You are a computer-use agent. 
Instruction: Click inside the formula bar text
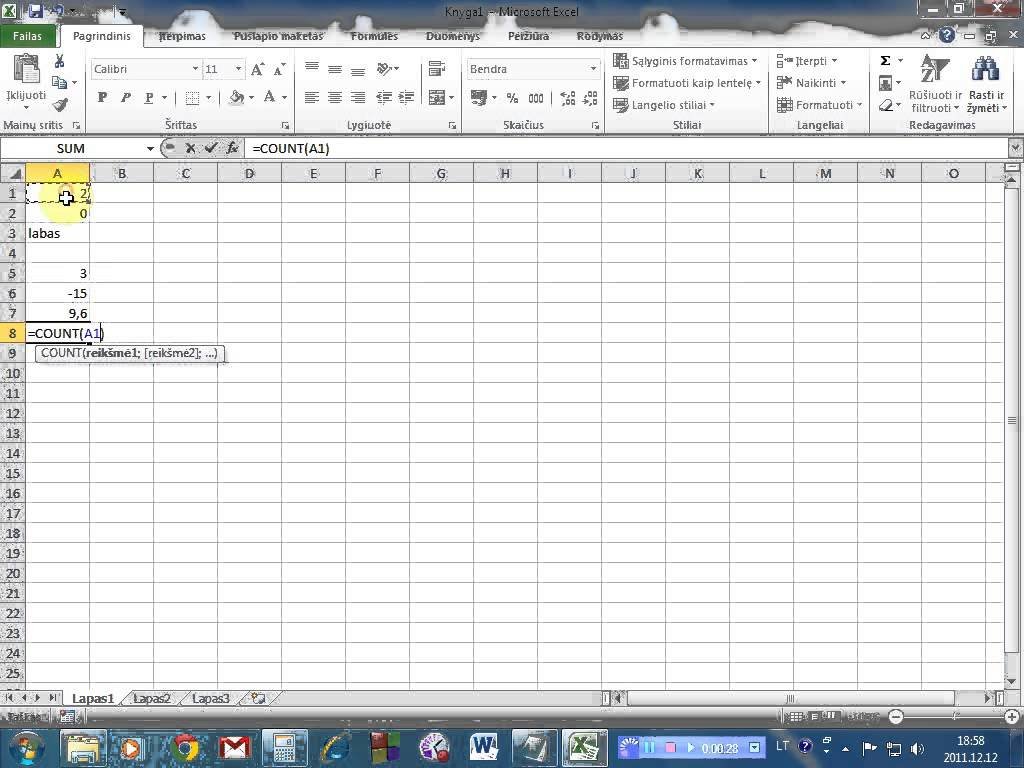coord(291,148)
